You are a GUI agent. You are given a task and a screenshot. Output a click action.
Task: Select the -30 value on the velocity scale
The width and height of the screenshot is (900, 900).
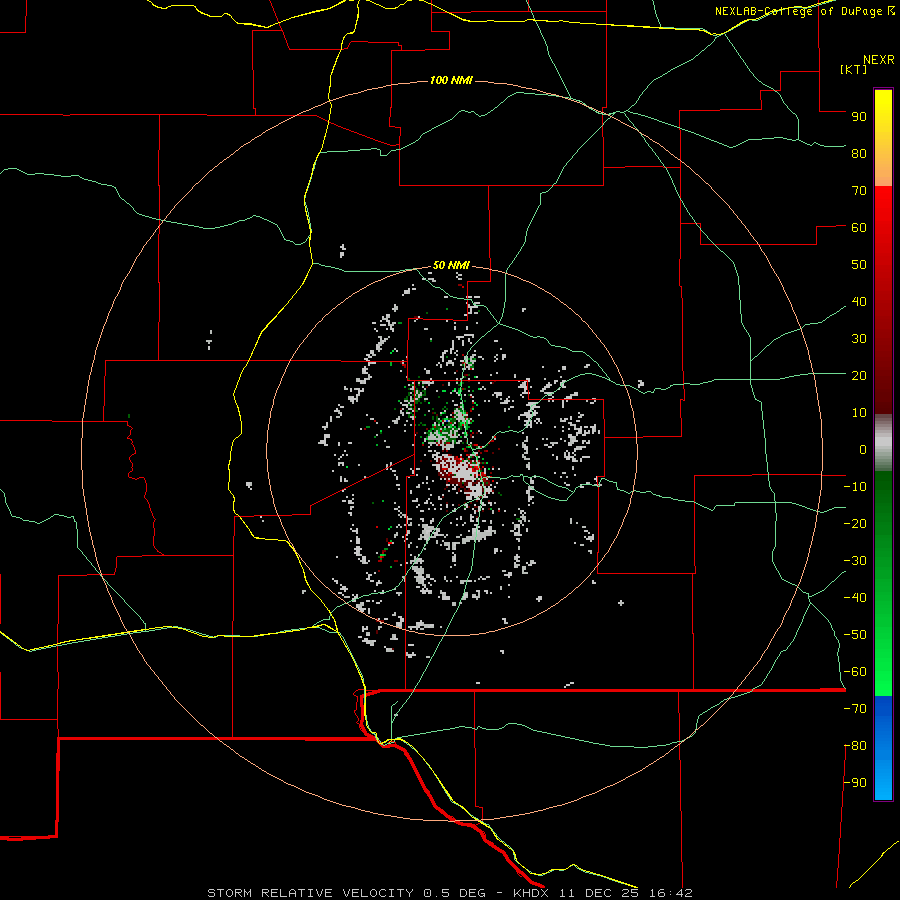(855, 561)
